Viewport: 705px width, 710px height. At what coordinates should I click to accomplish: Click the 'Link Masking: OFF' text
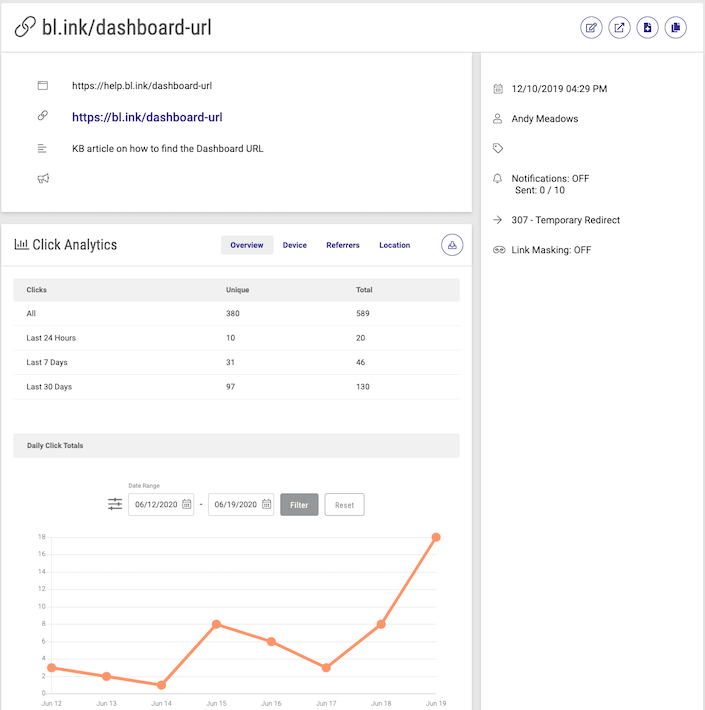tap(551, 250)
